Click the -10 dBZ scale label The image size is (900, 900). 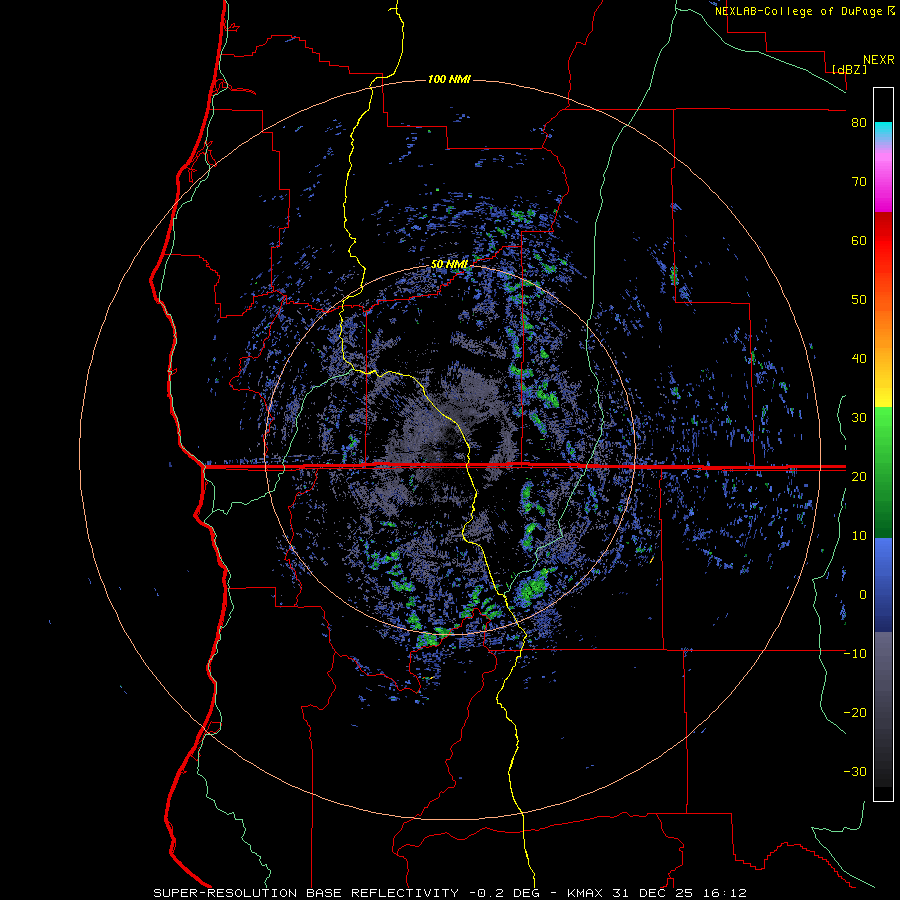coord(855,654)
